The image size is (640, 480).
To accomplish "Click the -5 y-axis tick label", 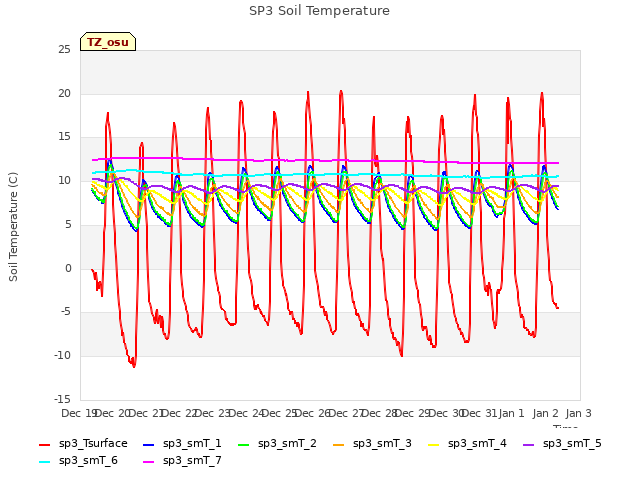I will click(66, 312).
